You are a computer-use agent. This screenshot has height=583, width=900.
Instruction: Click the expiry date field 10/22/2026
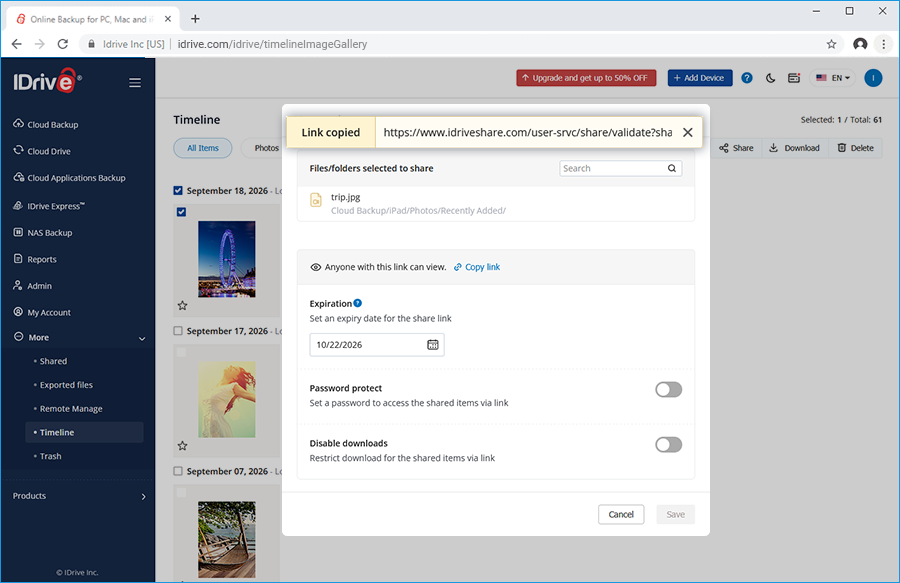pos(377,344)
